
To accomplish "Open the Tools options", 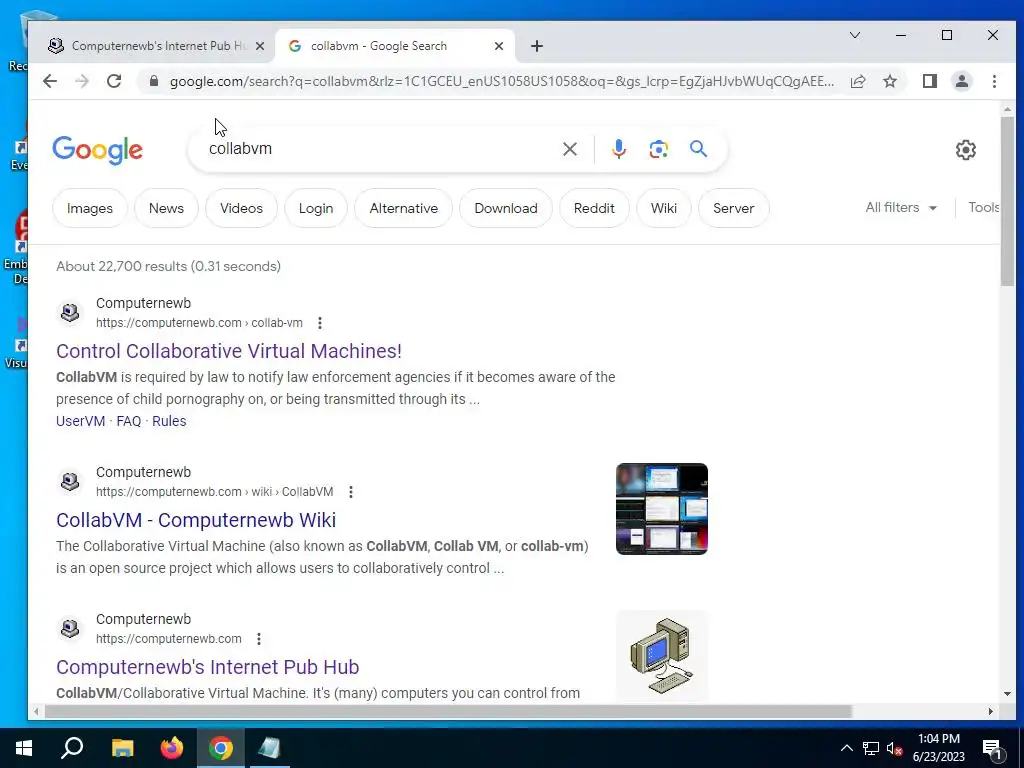I will click(x=984, y=208).
